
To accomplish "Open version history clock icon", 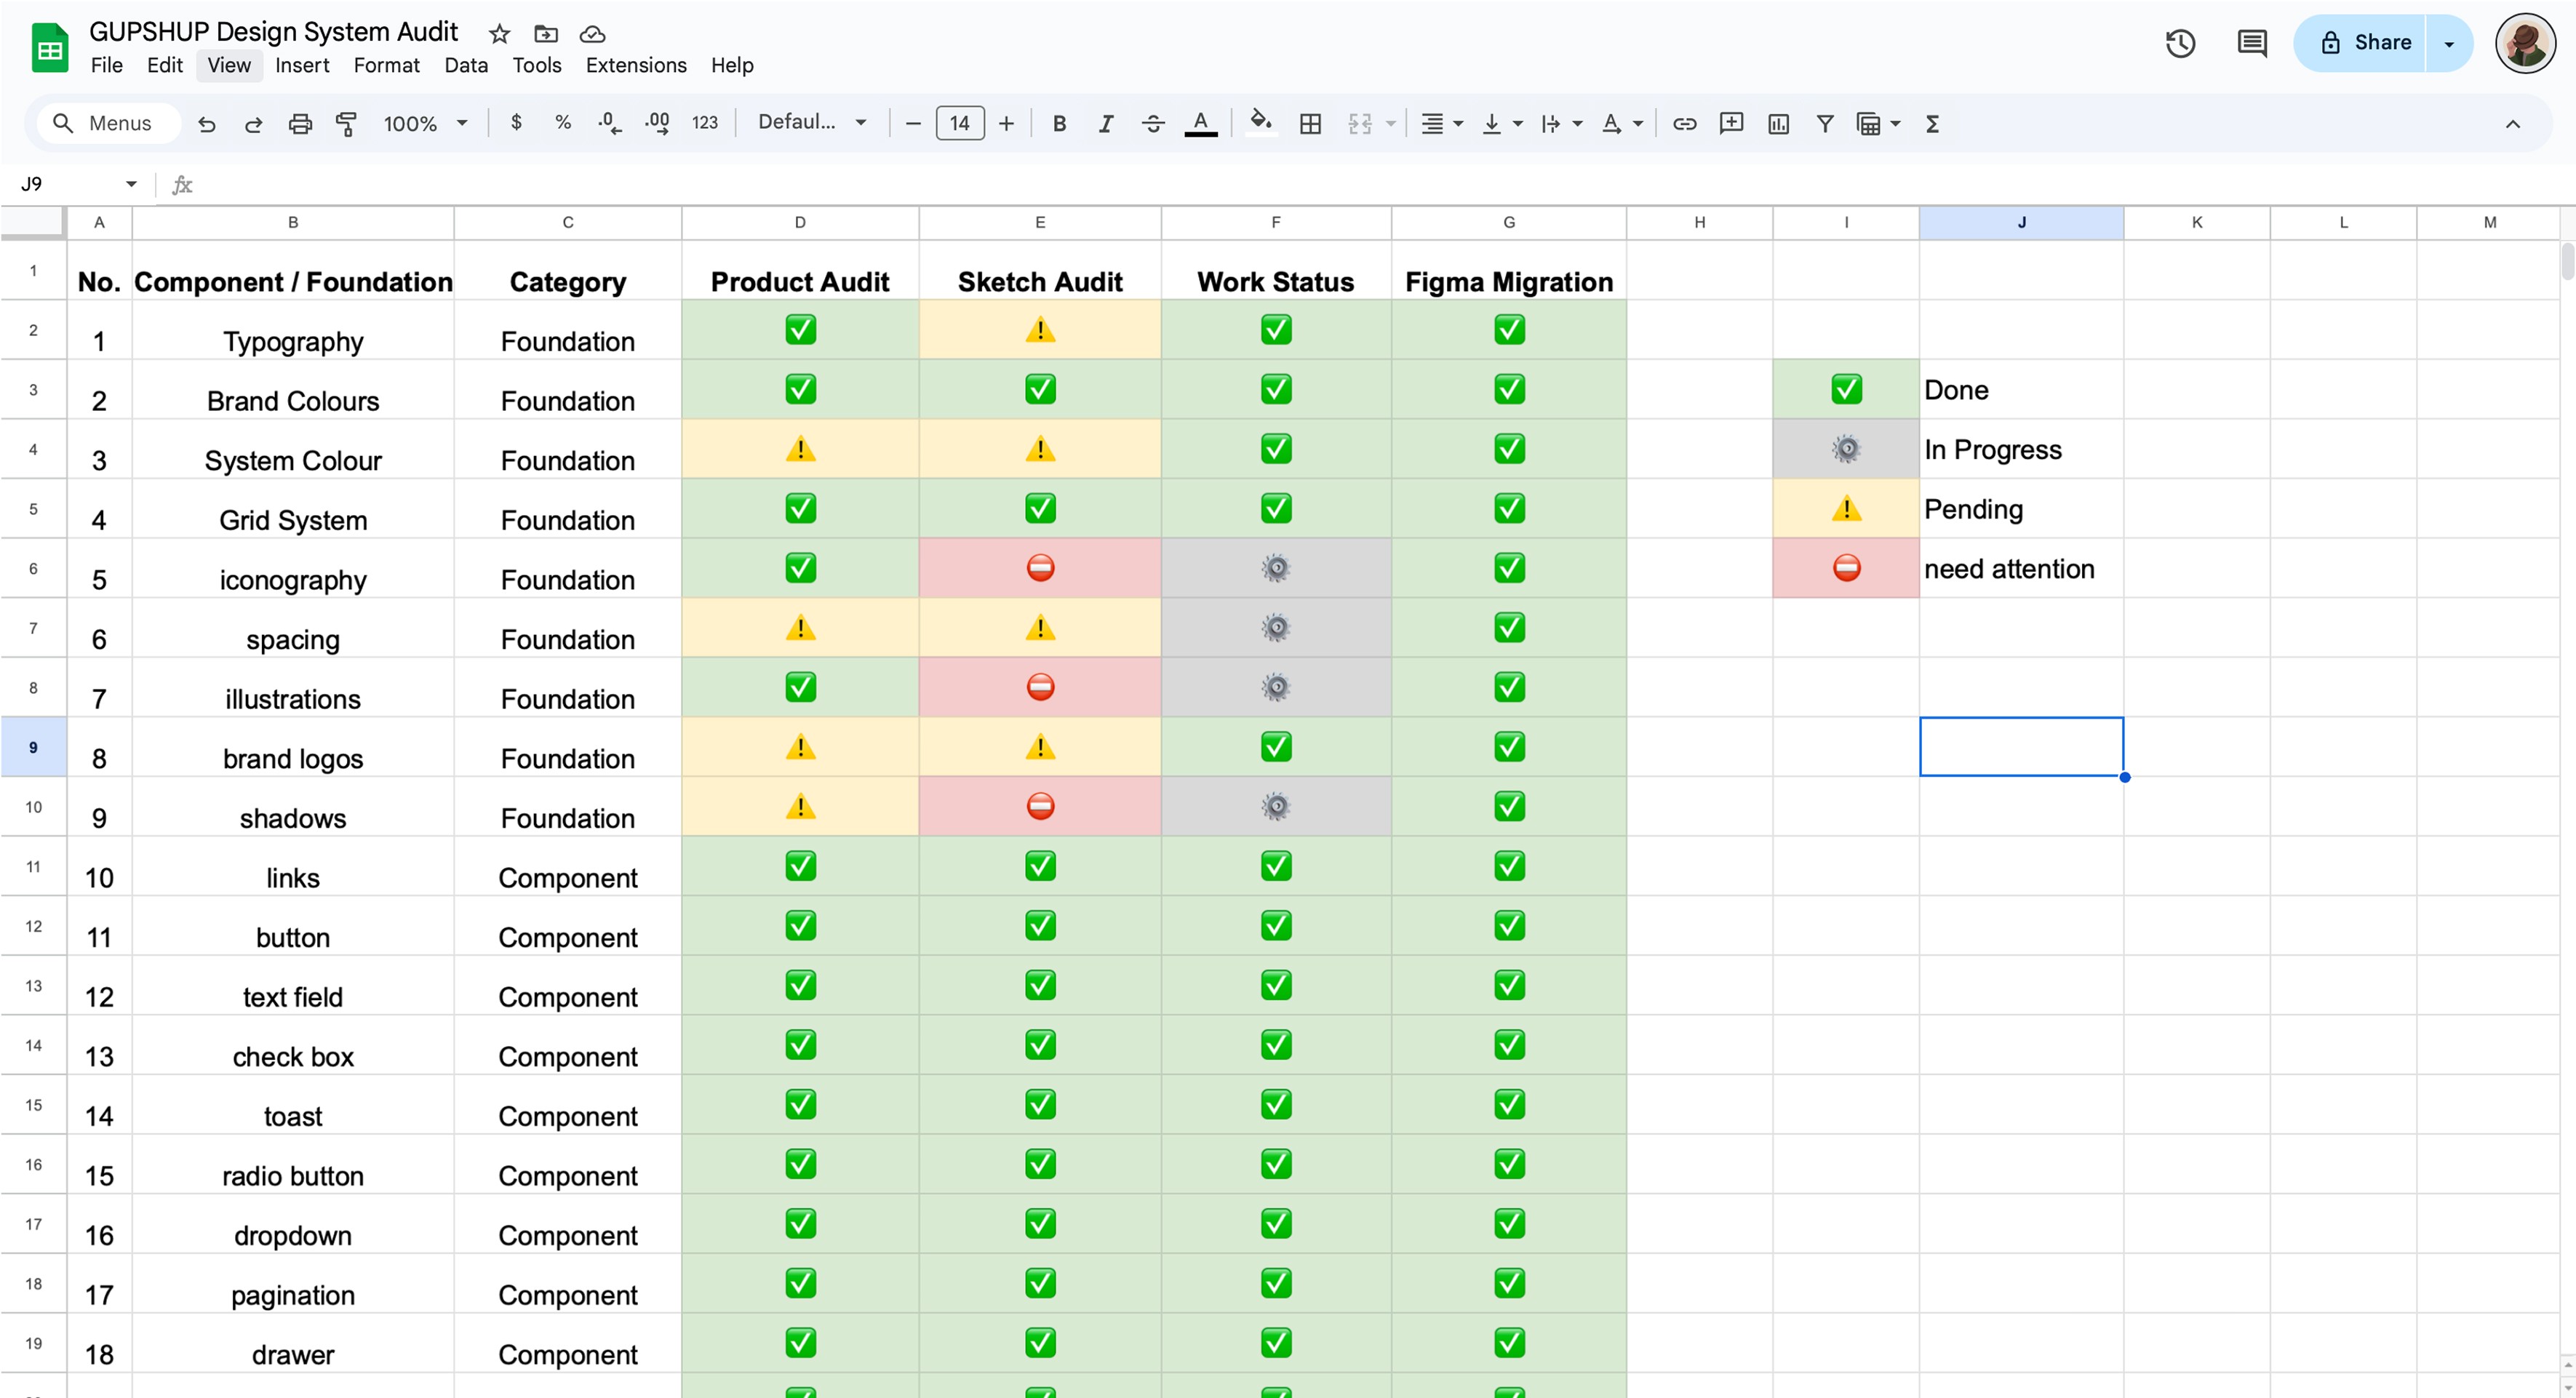I will click(x=2181, y=43).
